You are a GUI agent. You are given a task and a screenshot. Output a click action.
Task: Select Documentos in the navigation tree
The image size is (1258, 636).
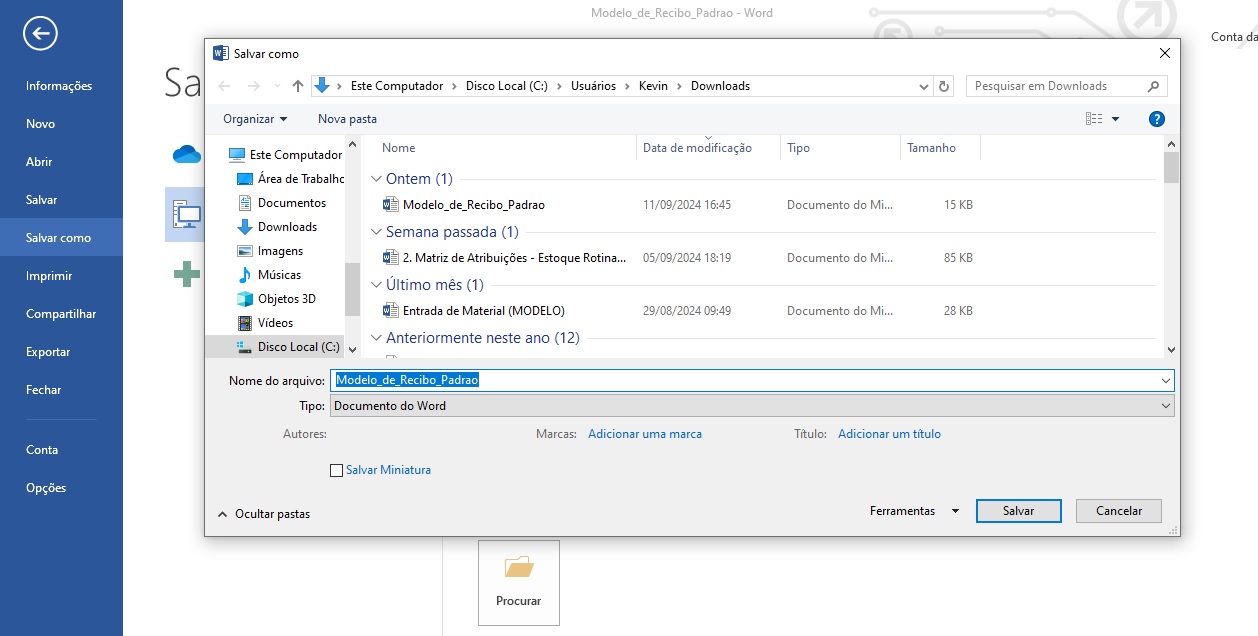(x=291, y=203)
